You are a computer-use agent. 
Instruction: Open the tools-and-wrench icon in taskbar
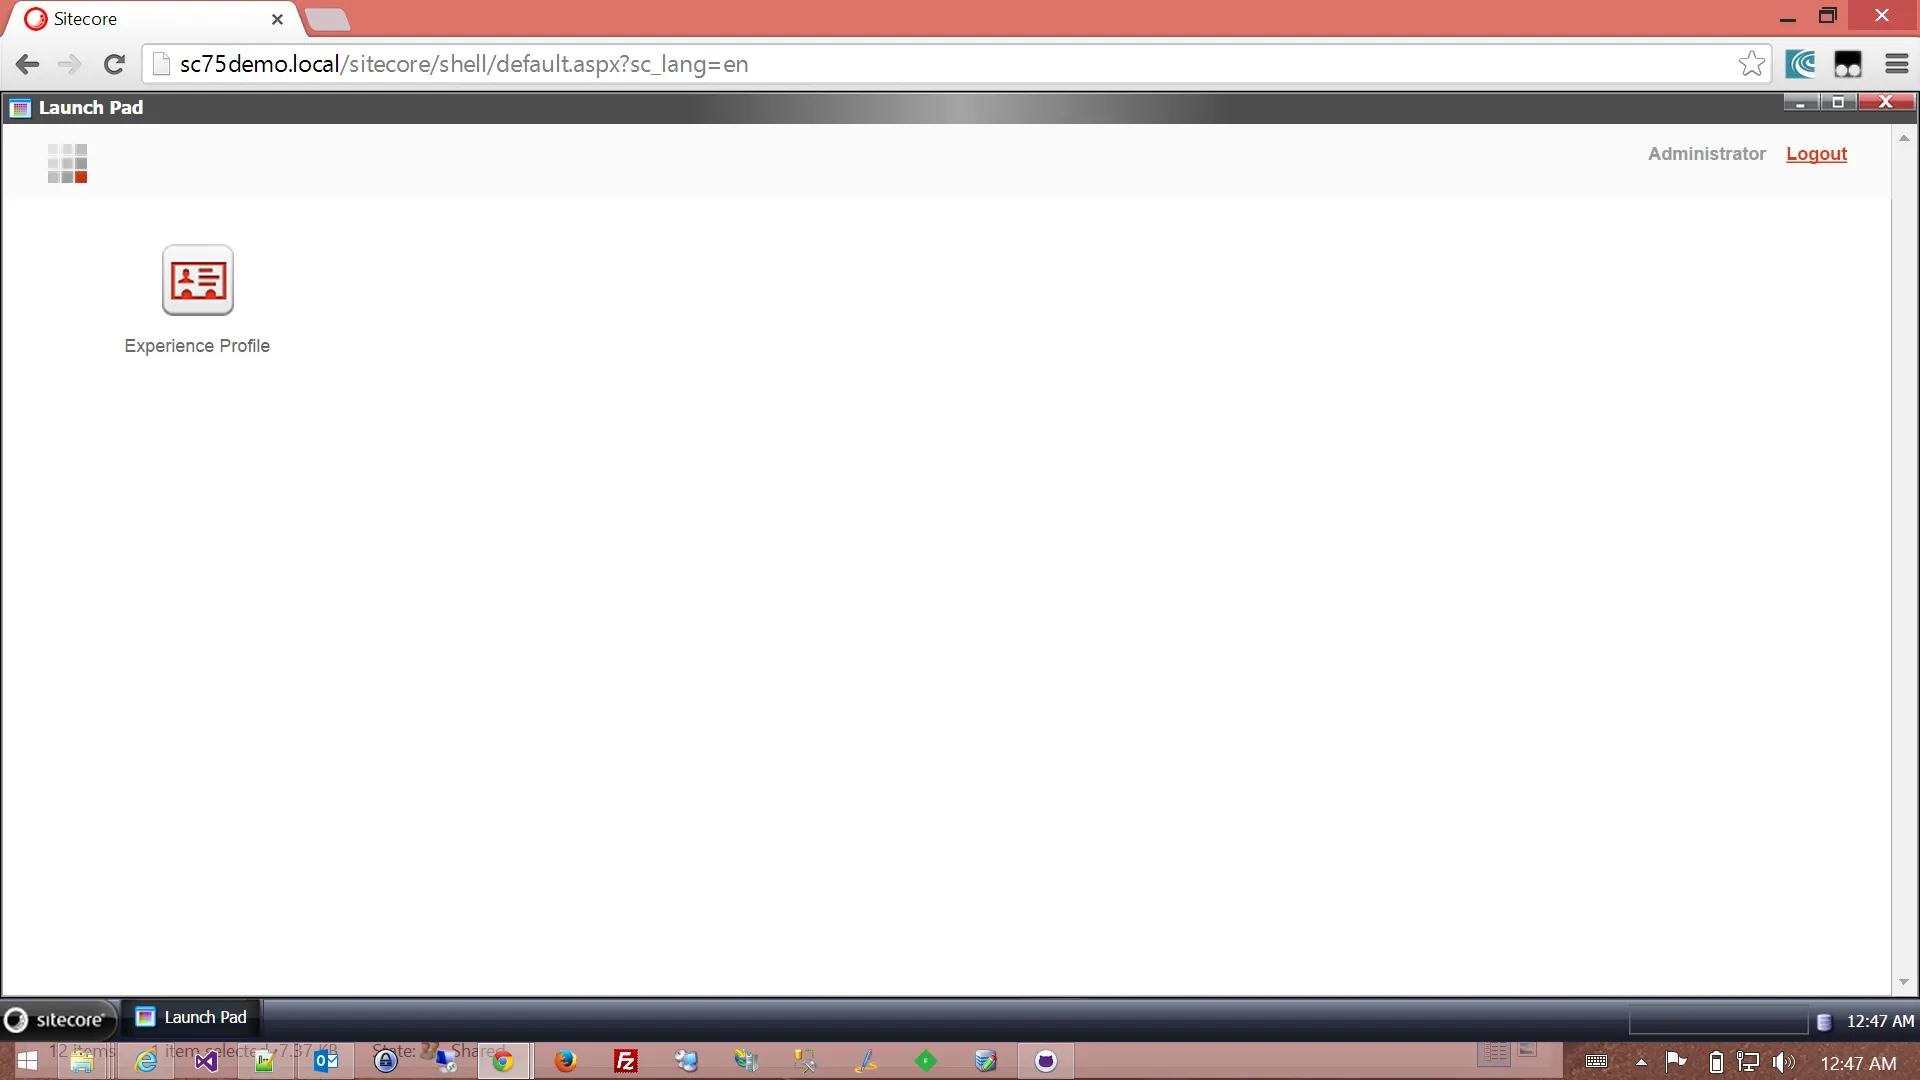tap(806, 1061)
